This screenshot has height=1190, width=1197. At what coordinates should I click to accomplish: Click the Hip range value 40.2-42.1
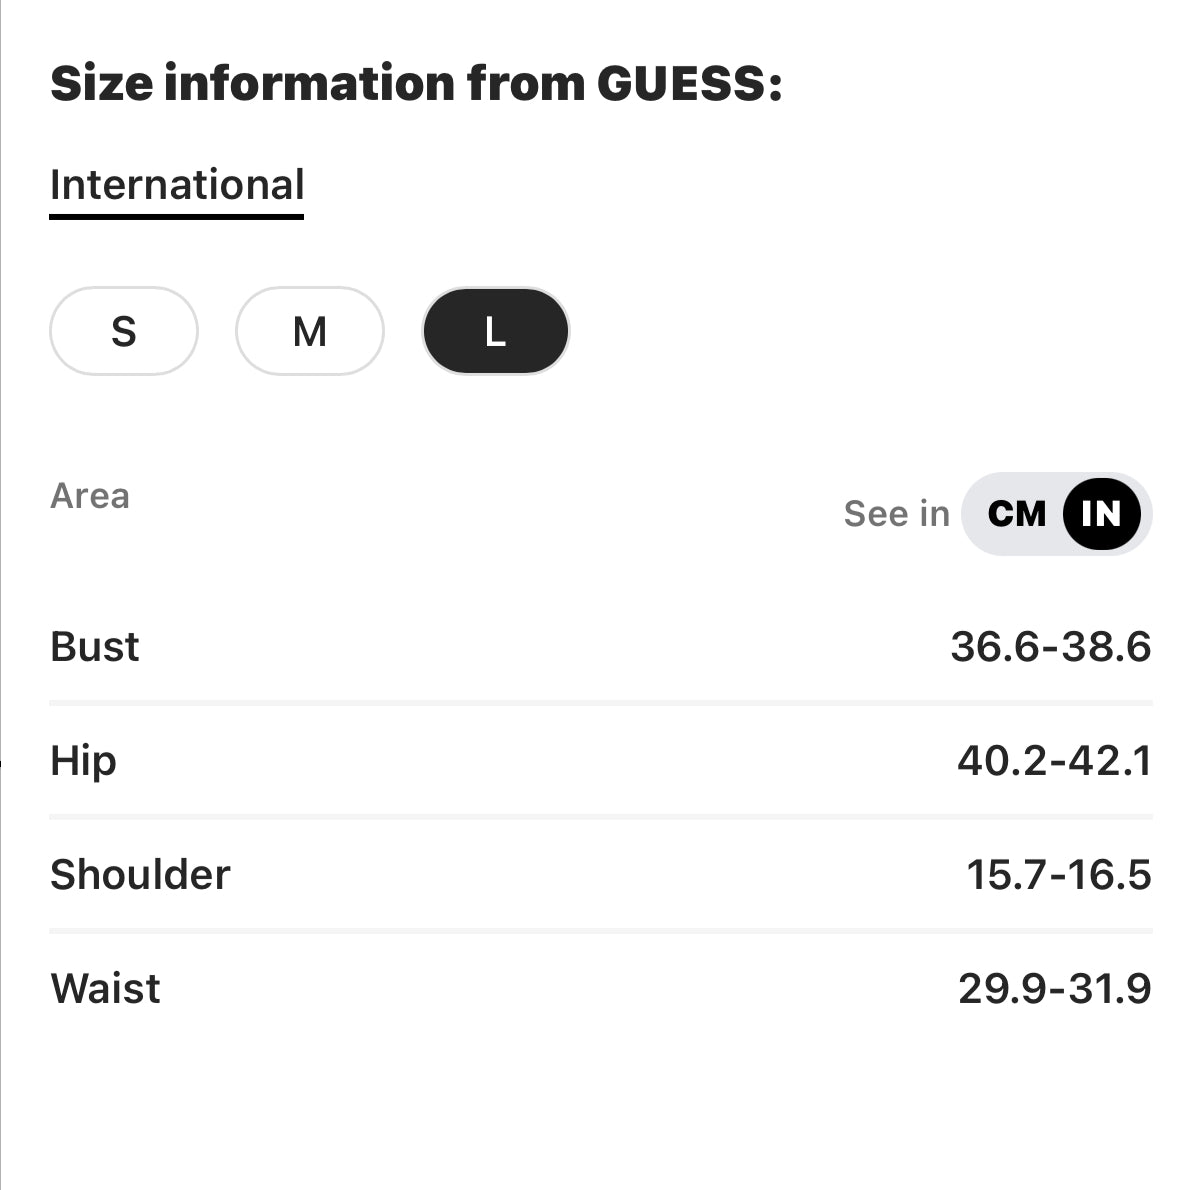1055,760
